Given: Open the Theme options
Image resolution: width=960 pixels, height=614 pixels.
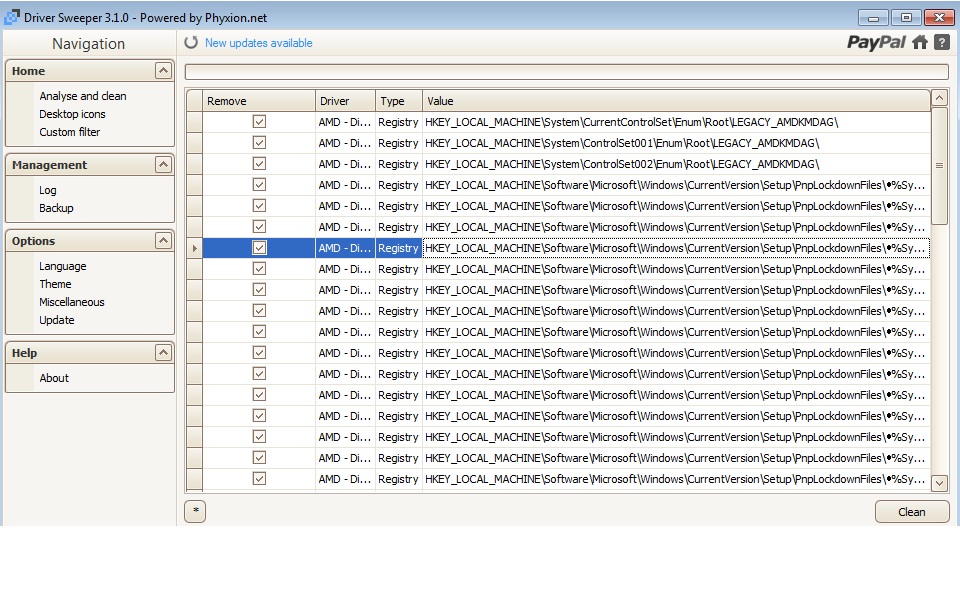Looking at the screenshot, I should (x=55, y=284).
